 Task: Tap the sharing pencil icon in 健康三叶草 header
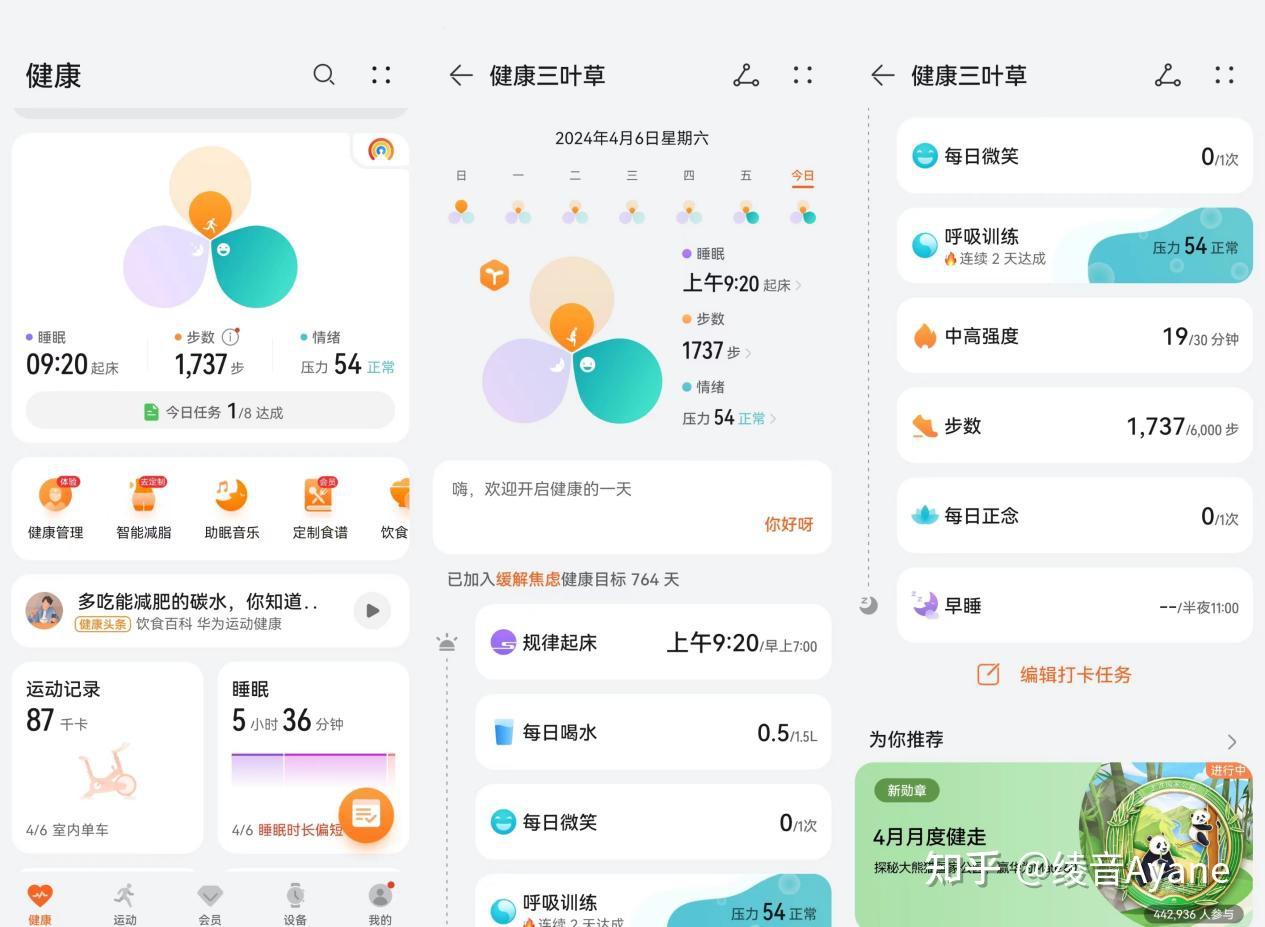point(746,75)
